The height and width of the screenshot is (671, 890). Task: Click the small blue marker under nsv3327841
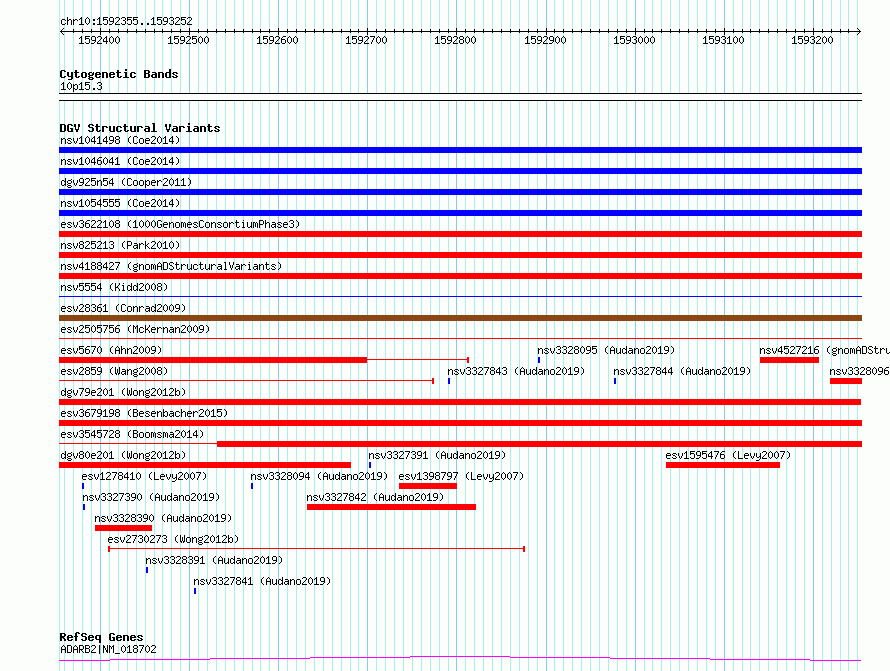[x=195, y=591]
